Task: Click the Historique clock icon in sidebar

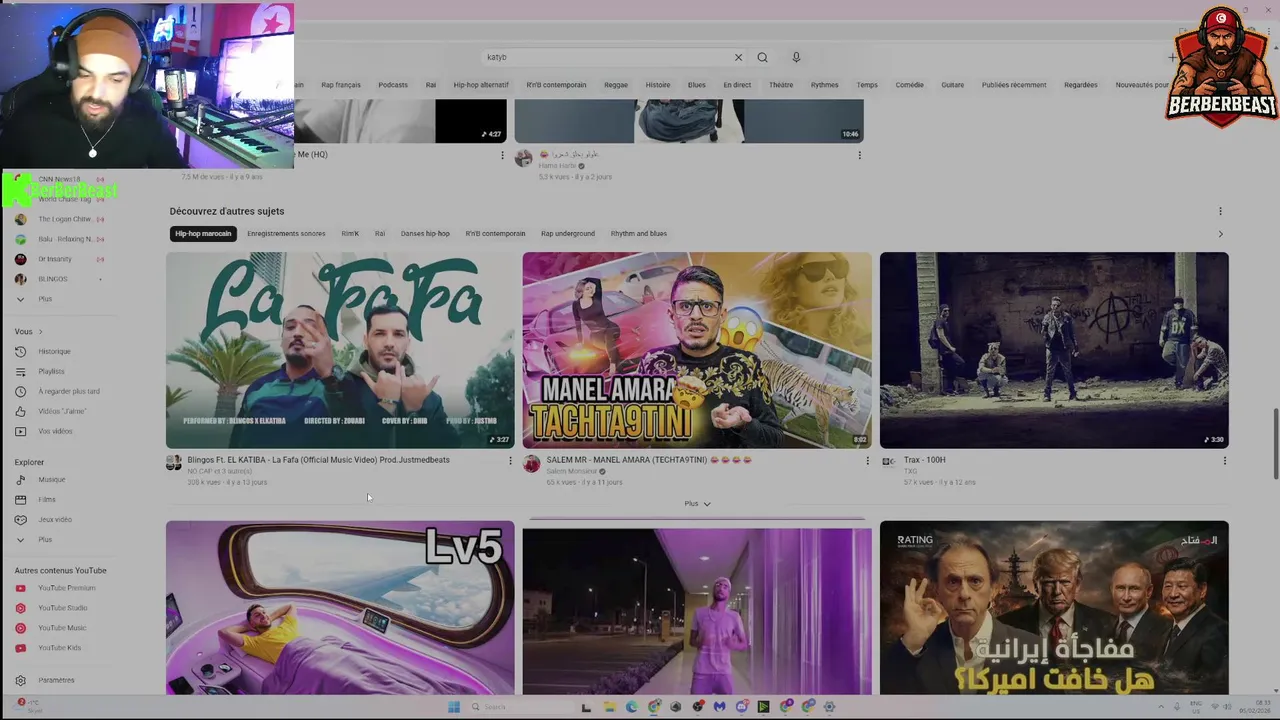Action: pyautogui.click(x=20, y=351)
